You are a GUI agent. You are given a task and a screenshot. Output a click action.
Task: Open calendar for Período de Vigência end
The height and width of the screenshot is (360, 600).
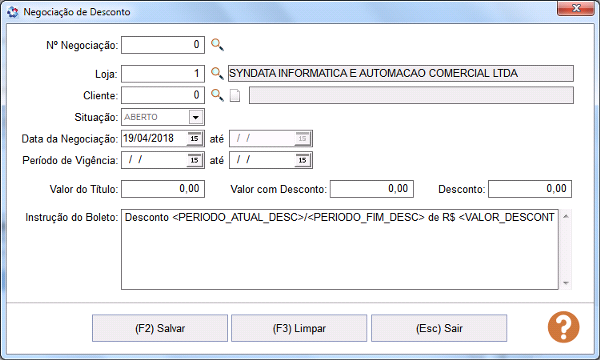tap(302, 160)
